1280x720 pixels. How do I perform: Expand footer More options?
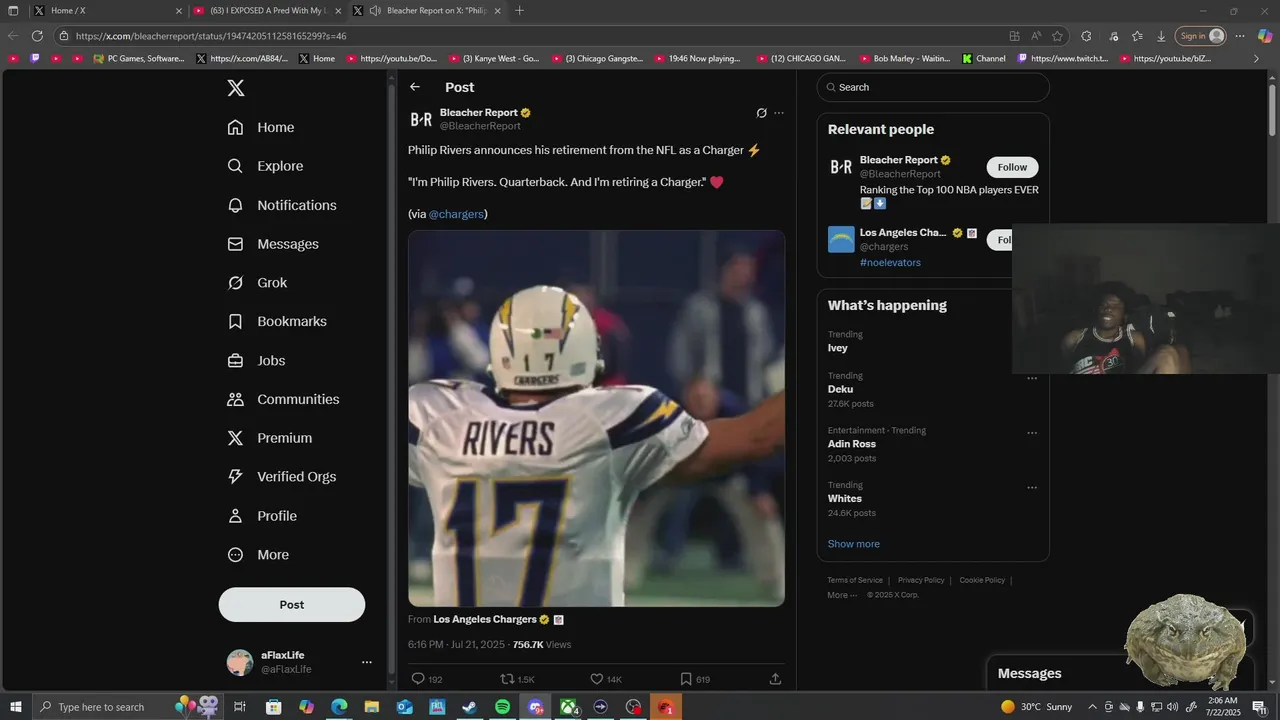842,595
